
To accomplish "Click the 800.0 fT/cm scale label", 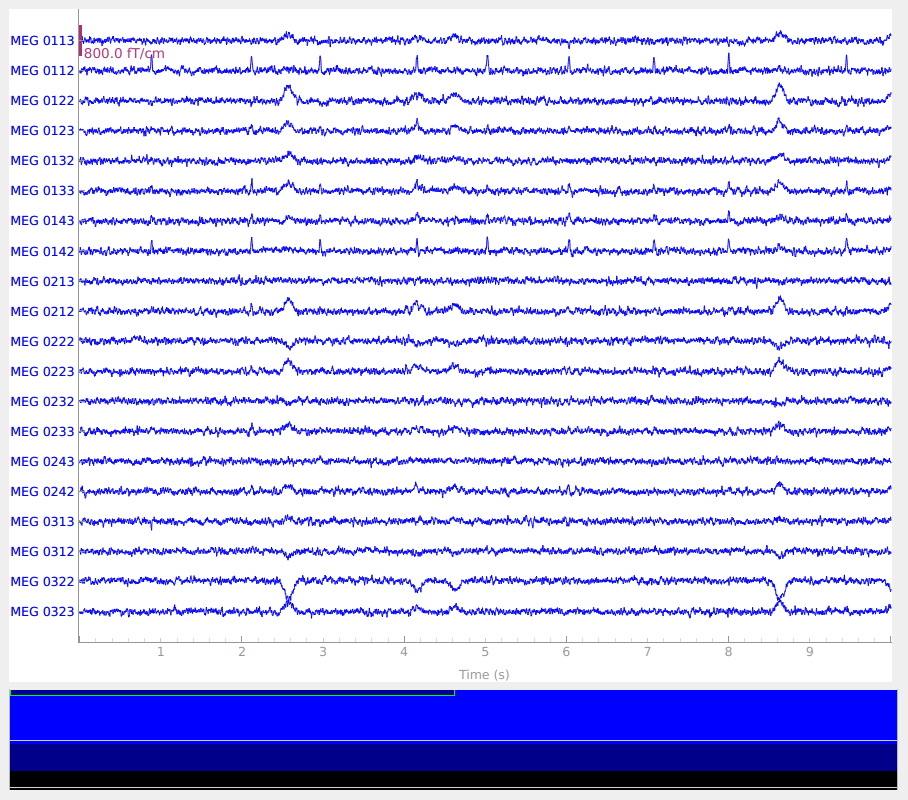I will pyautogui.click(x=124, y=53).
